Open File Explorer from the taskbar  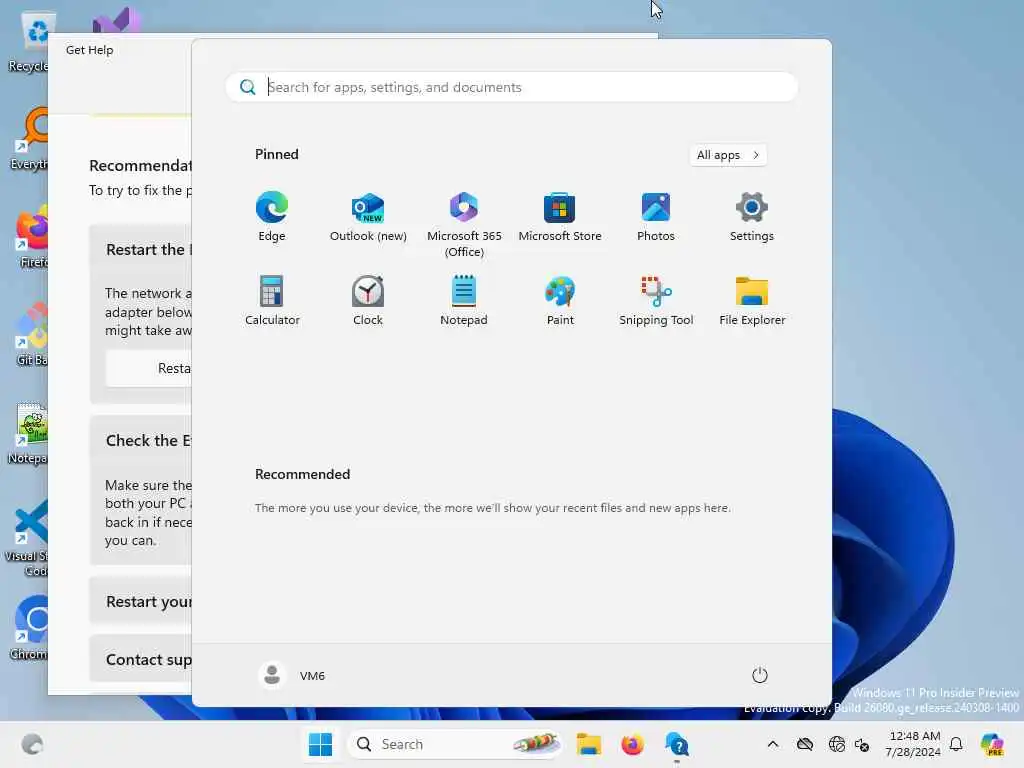tap(588, 744)
